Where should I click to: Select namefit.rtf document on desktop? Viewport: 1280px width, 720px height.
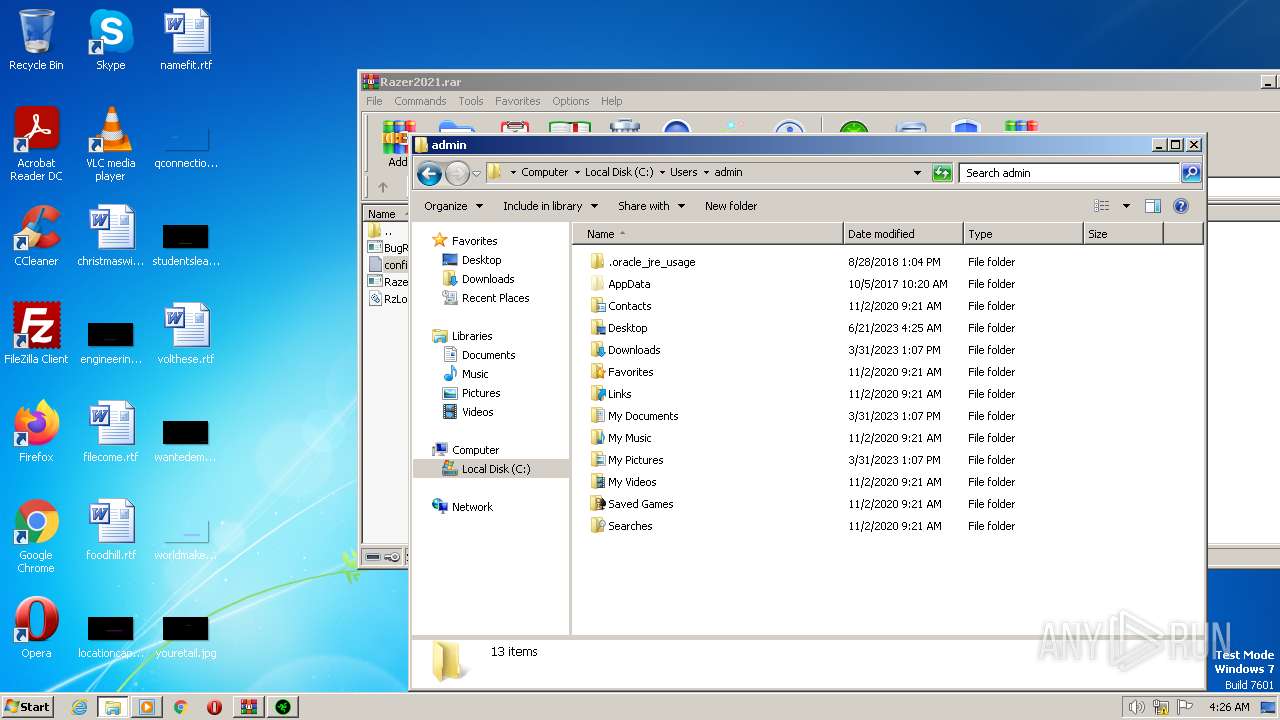[x=186, y=40]
